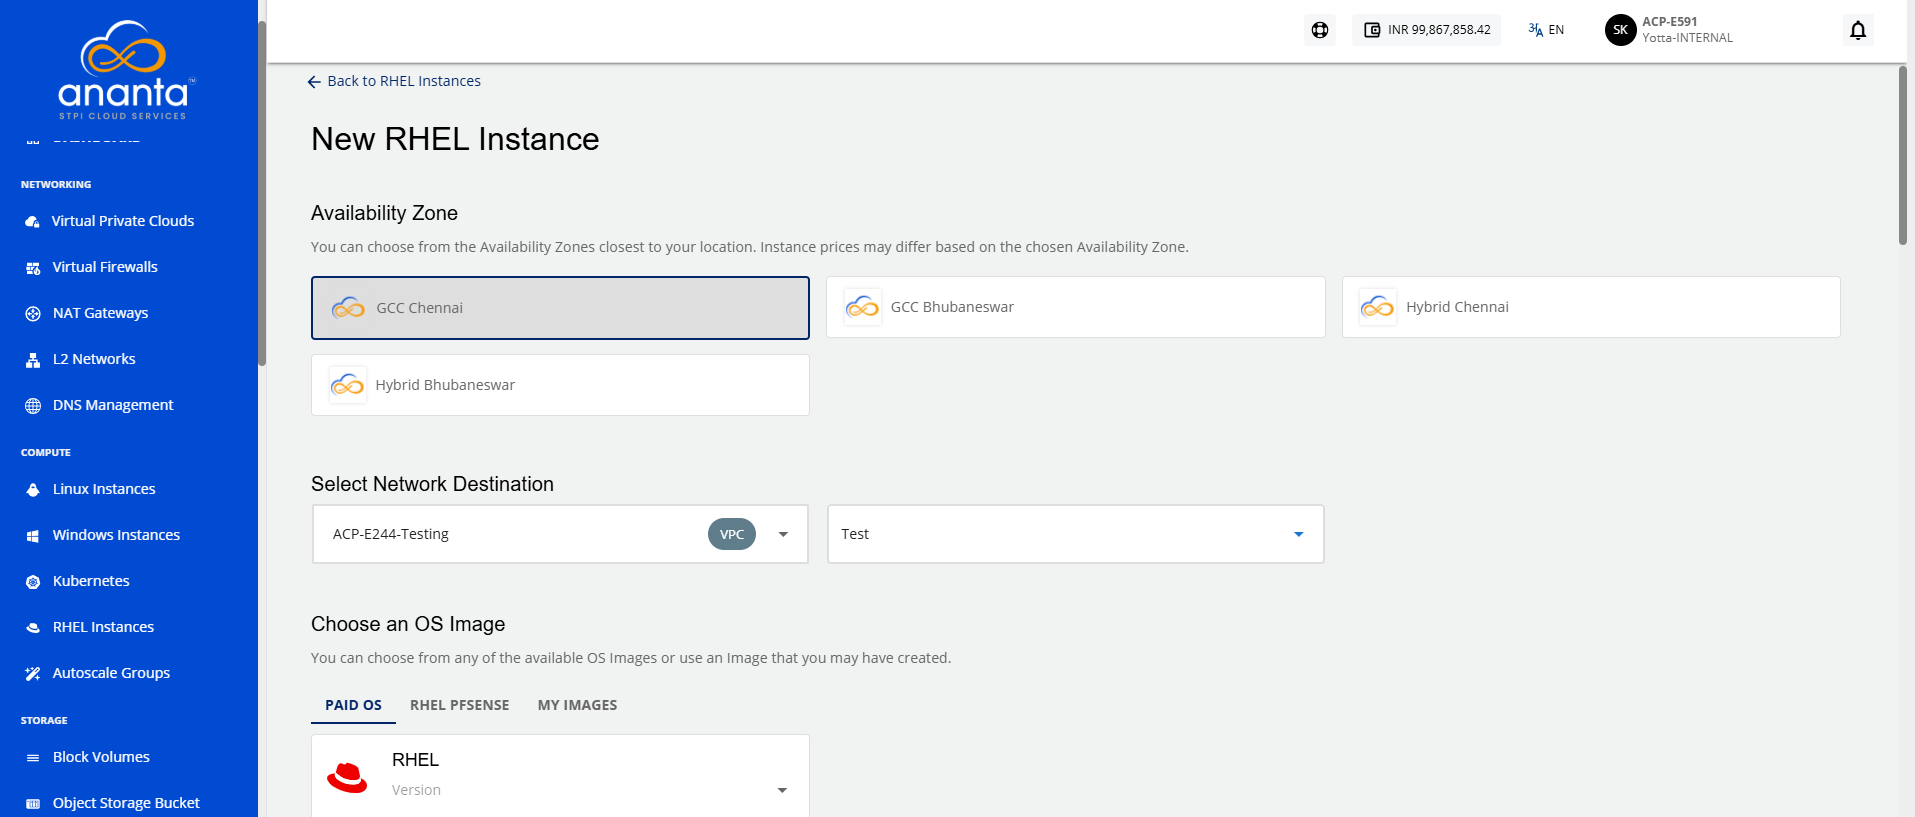
Task: Click the RHEL Instances red hat sidebar icon
Action: click(x=33, y=628)
